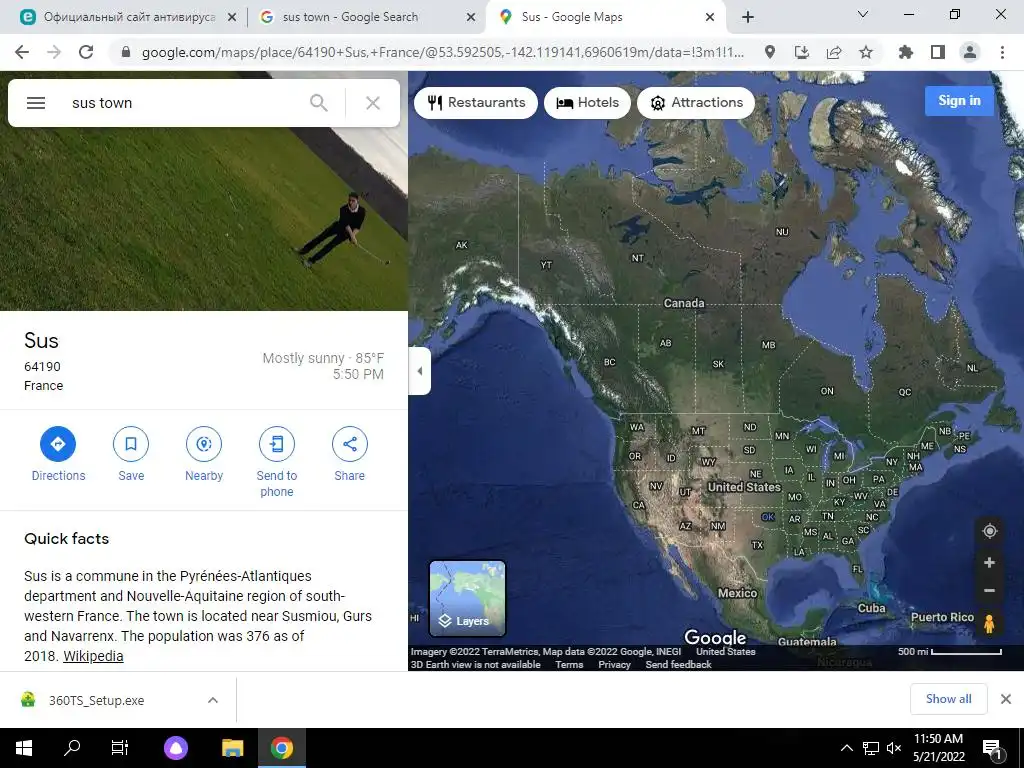Open Privacy link on map footer
This screenshot has height=768, width=1024.
[614, 664]
